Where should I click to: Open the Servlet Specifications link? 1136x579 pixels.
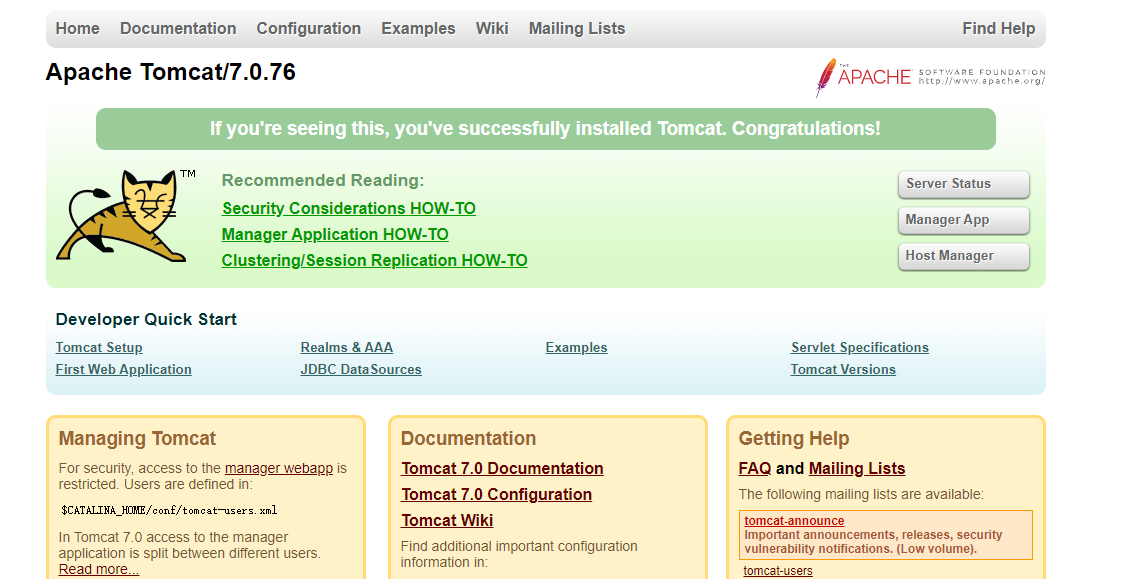pos(860,348)
